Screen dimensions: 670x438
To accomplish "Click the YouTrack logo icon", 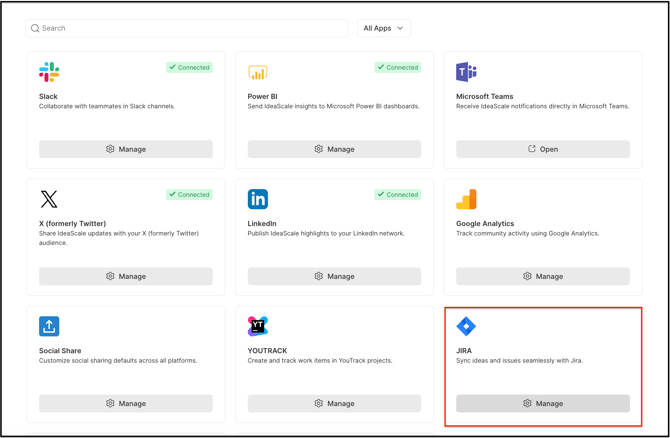I will pyautogui.click(x=257, y=326).
